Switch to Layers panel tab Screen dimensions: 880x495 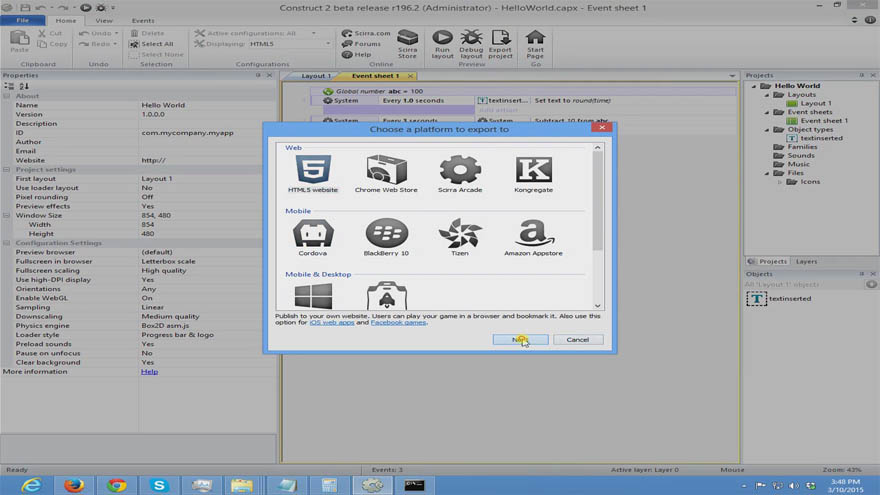pyautogui.click(x=806, y=262)
